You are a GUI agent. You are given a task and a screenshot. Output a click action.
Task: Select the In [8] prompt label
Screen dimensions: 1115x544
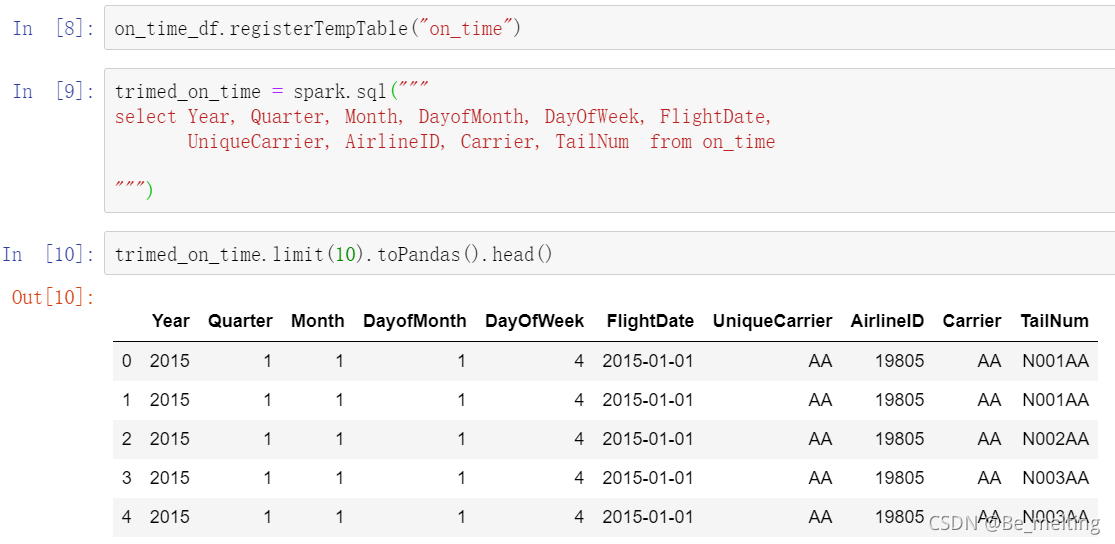tap(53, 29)
